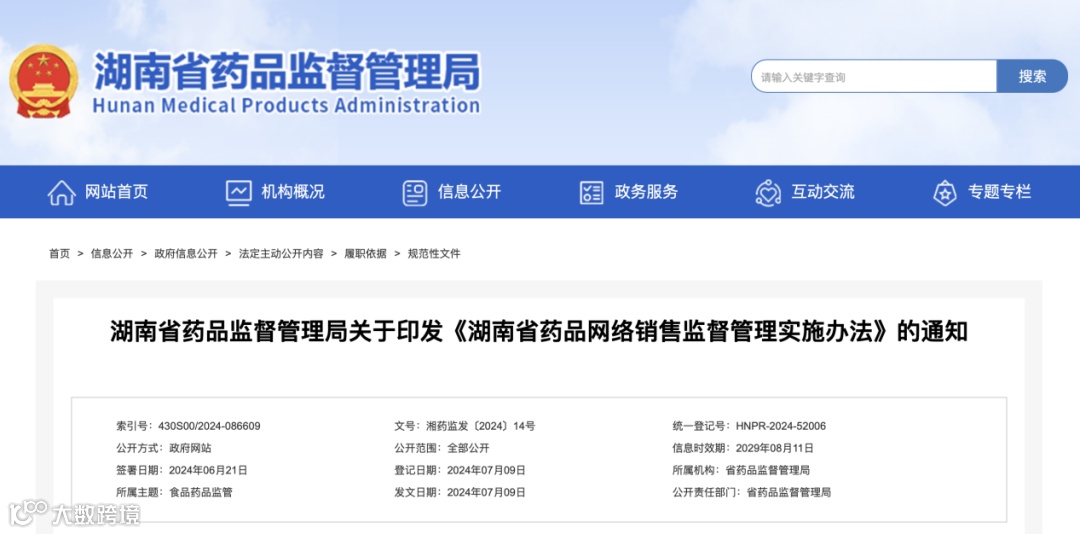Click the 登记日期 value 2024年07月09日
Image resolution: width=1080 pixels, height=534 pixels.
coord(486,470)
